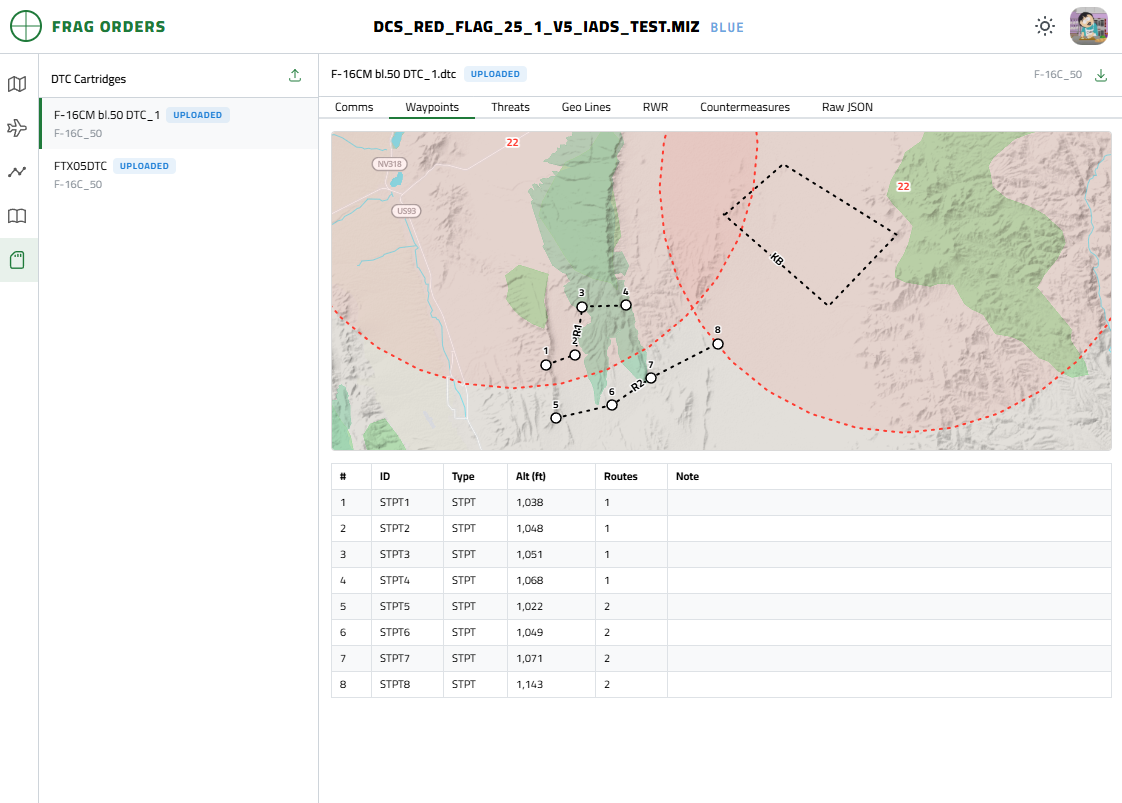
Task: Click the NV318 road shield on map
Action: [x=389, y=164]
